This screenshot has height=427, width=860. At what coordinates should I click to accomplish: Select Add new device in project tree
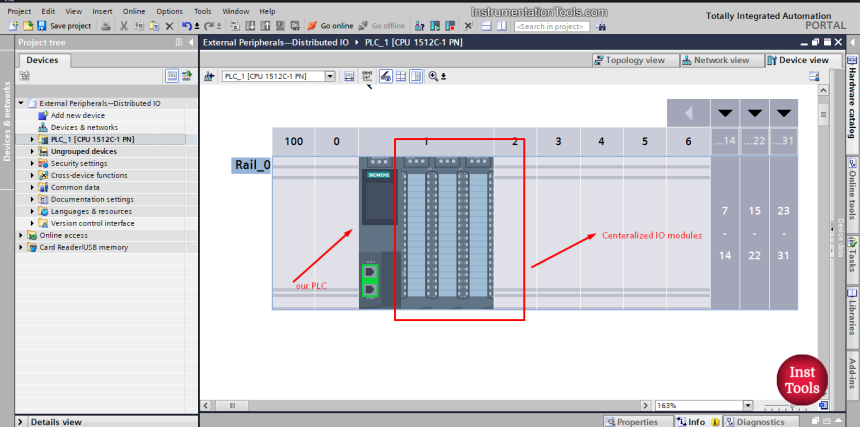pyautogui.click(x=78, y=115)
